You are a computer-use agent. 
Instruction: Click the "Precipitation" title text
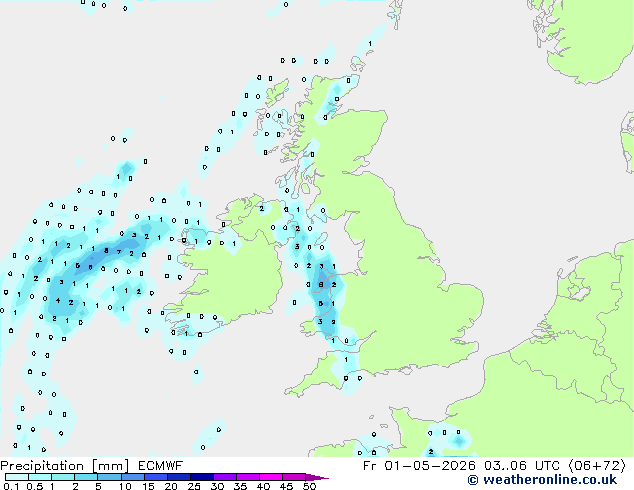coord(42,466)
